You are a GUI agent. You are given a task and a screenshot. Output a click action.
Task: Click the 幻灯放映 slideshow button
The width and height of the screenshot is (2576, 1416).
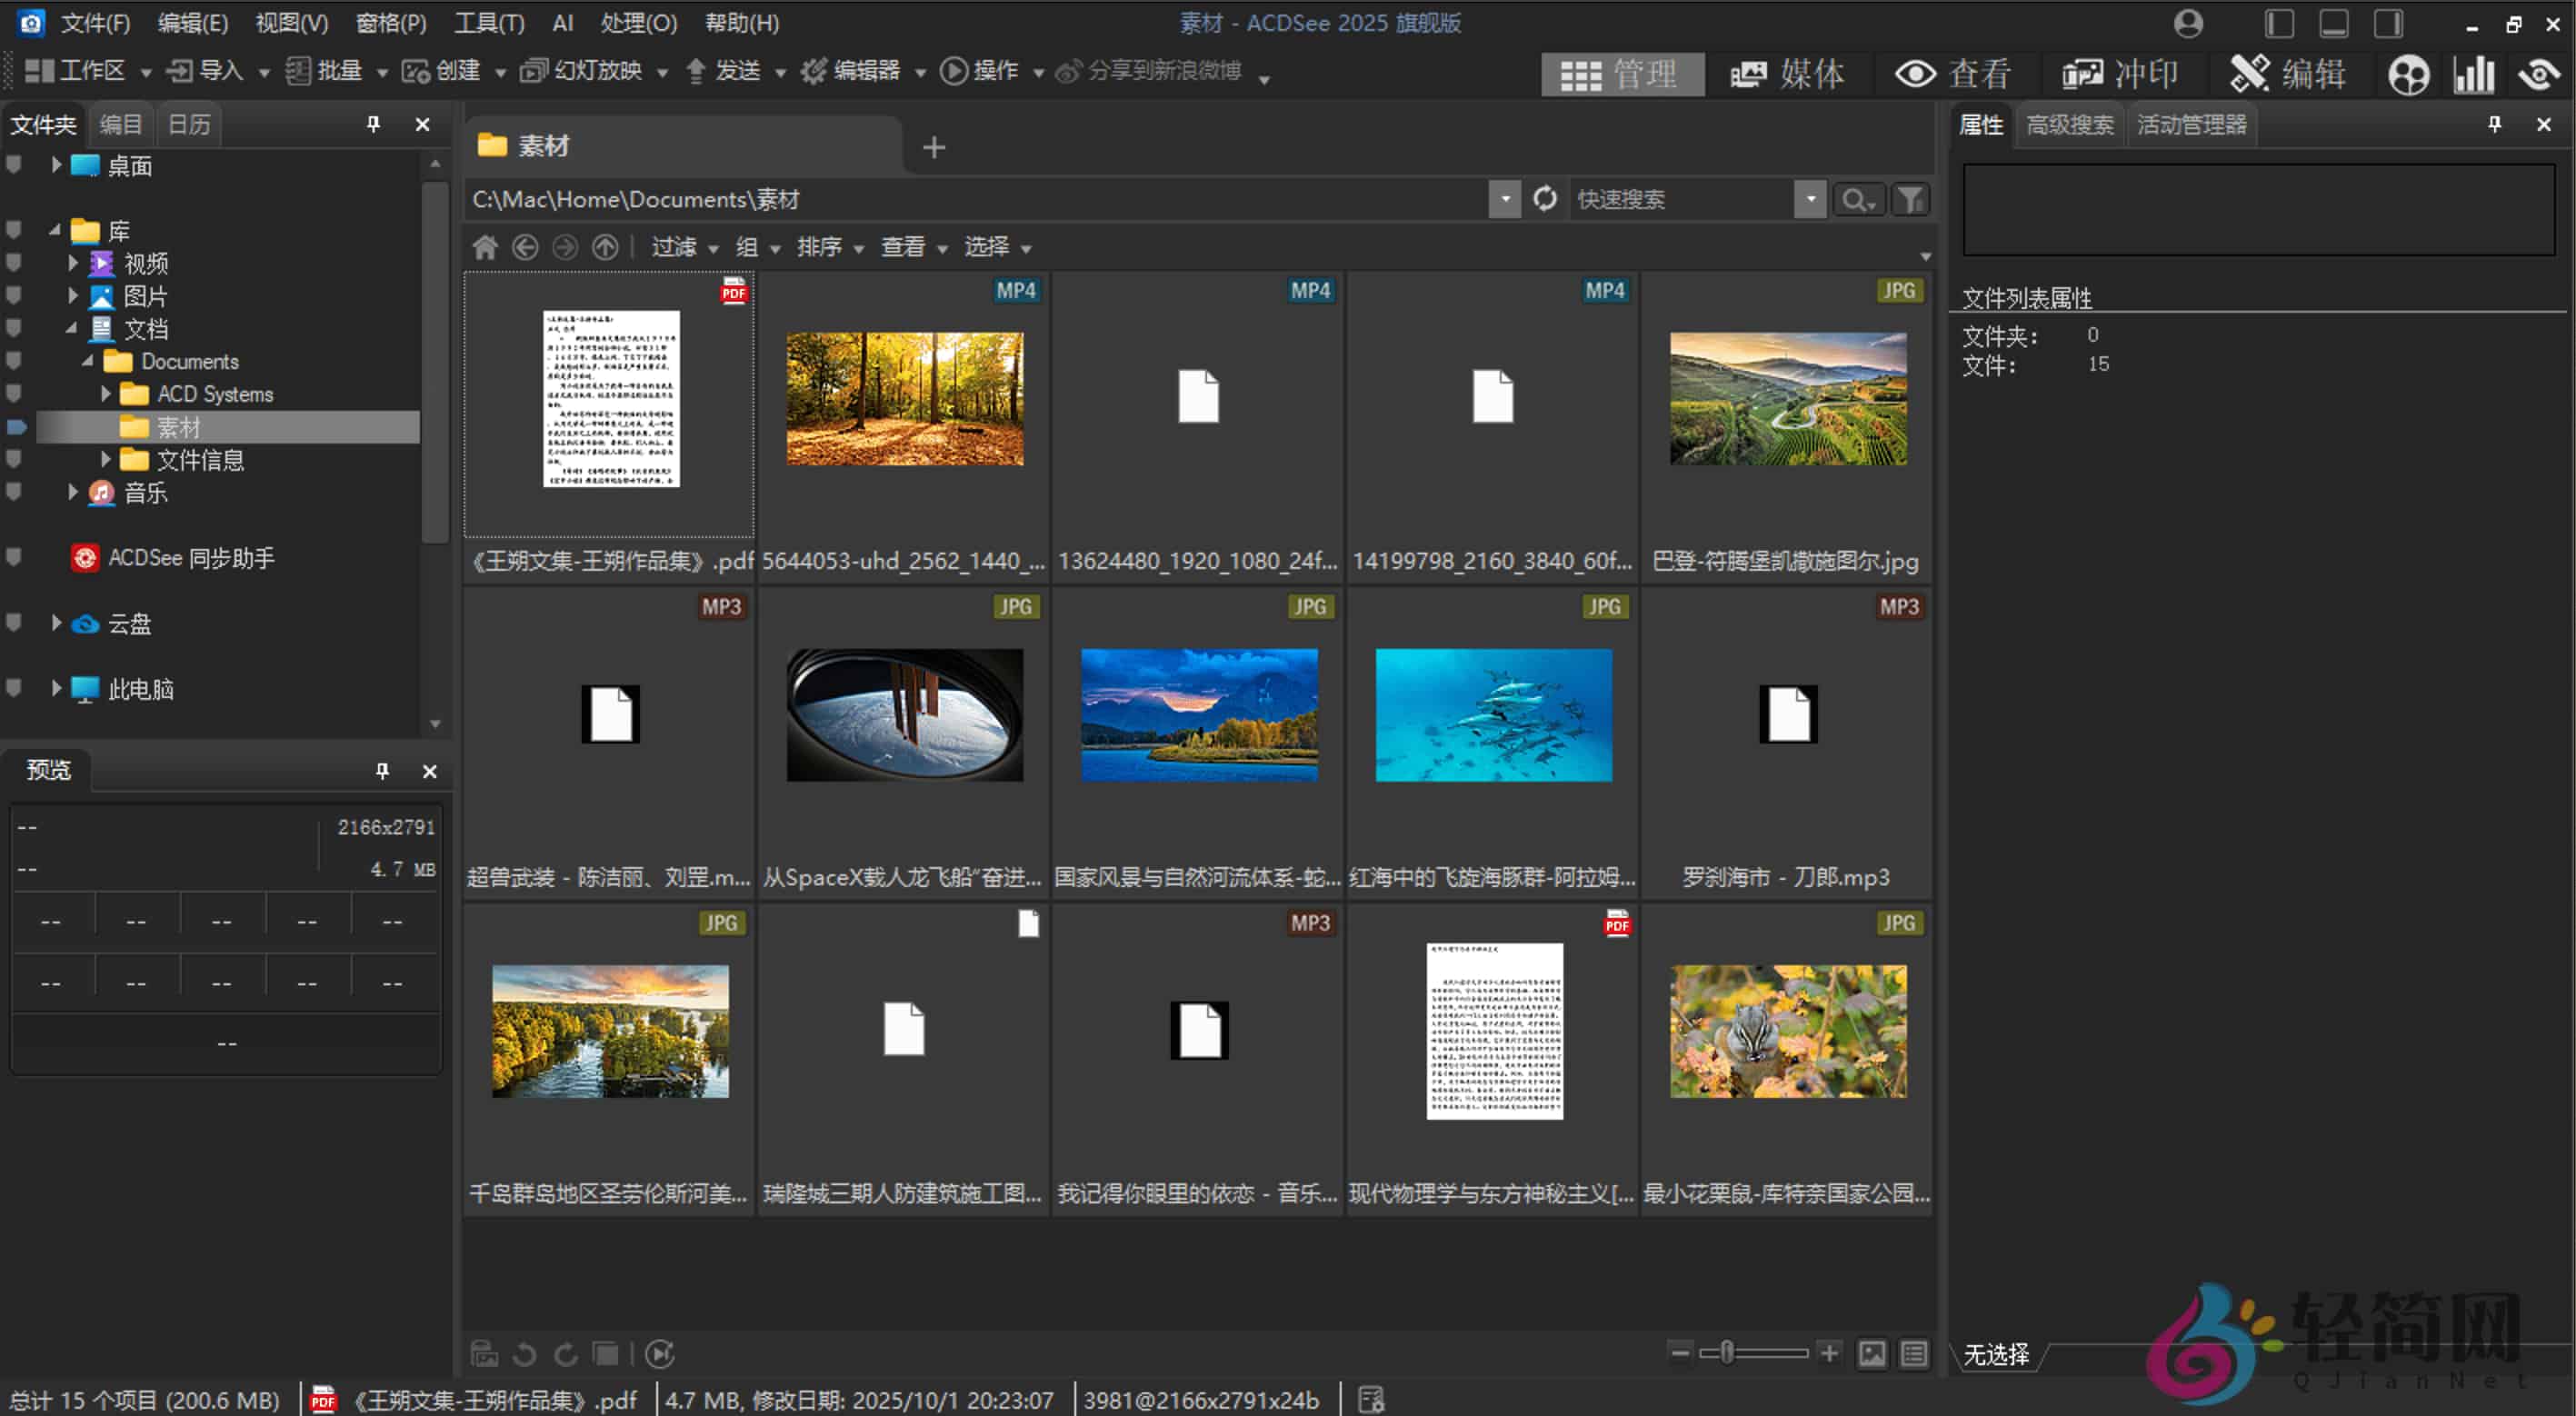(590, 71)
